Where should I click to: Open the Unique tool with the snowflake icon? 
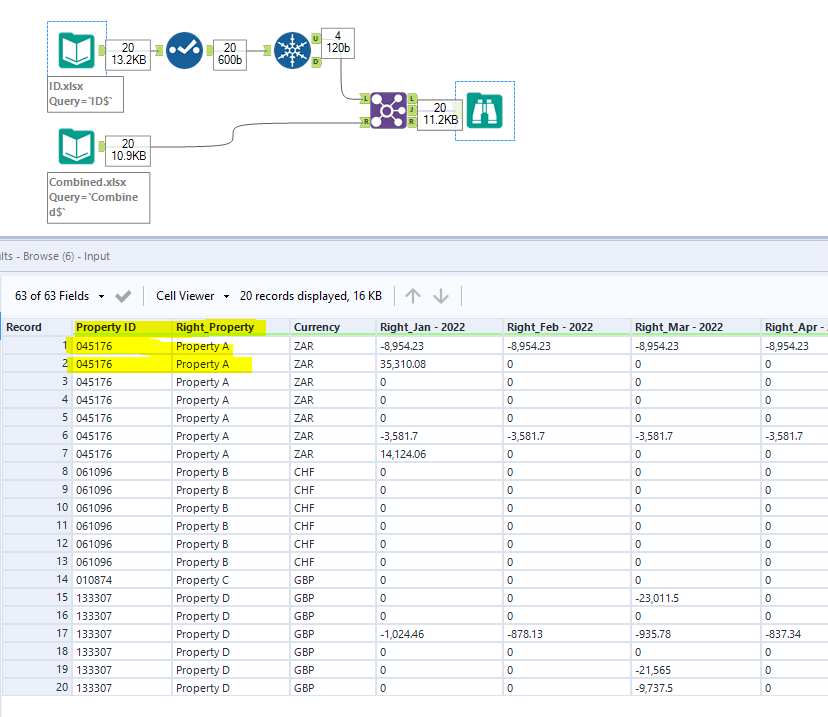coord(293,48)
